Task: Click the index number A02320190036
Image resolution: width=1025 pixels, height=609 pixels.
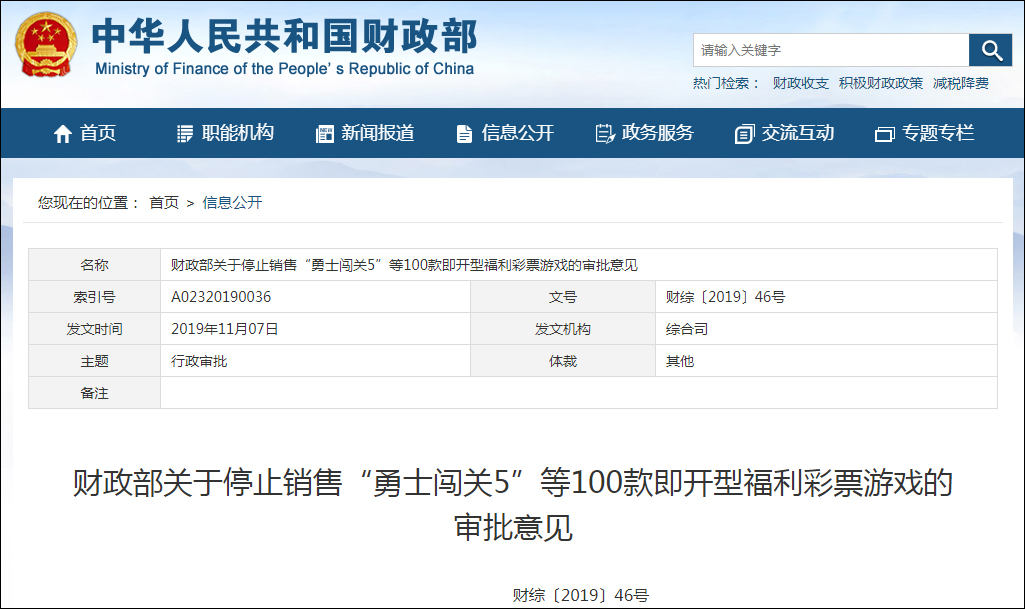Action: click(221, 297)
